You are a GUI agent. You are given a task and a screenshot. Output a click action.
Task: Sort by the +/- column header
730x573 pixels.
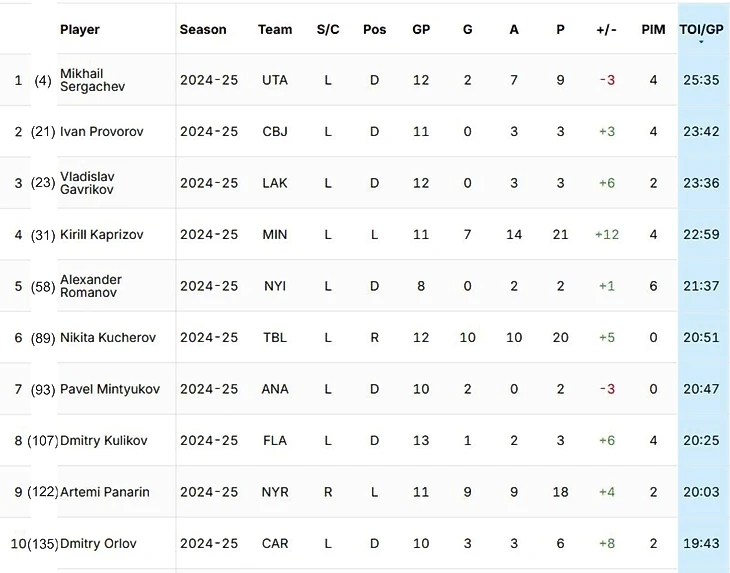pyautogui.click(x=607, y=29)
